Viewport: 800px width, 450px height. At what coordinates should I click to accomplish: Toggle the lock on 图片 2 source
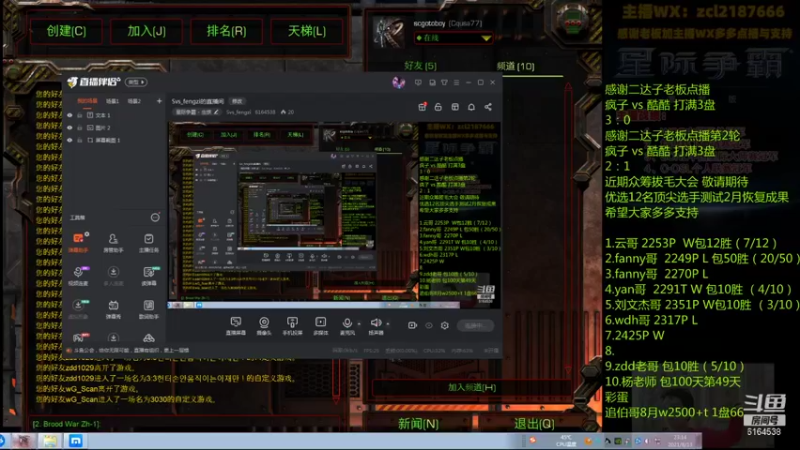[x=80, y=128]
